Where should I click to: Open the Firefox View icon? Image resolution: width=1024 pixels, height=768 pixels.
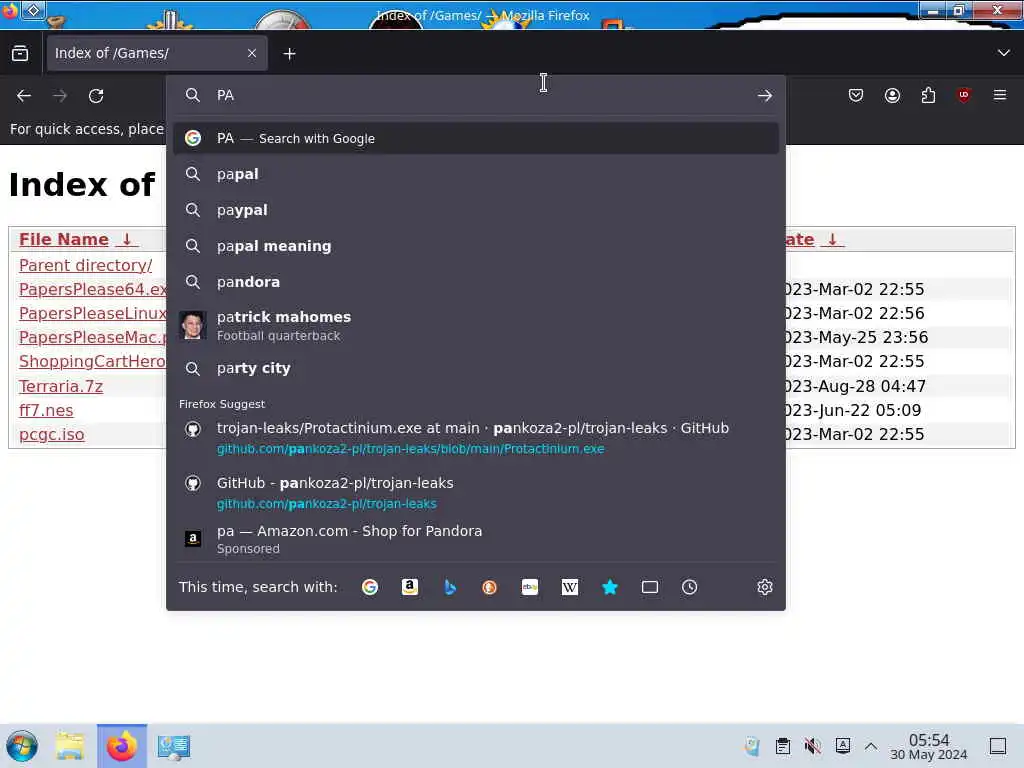20,54
